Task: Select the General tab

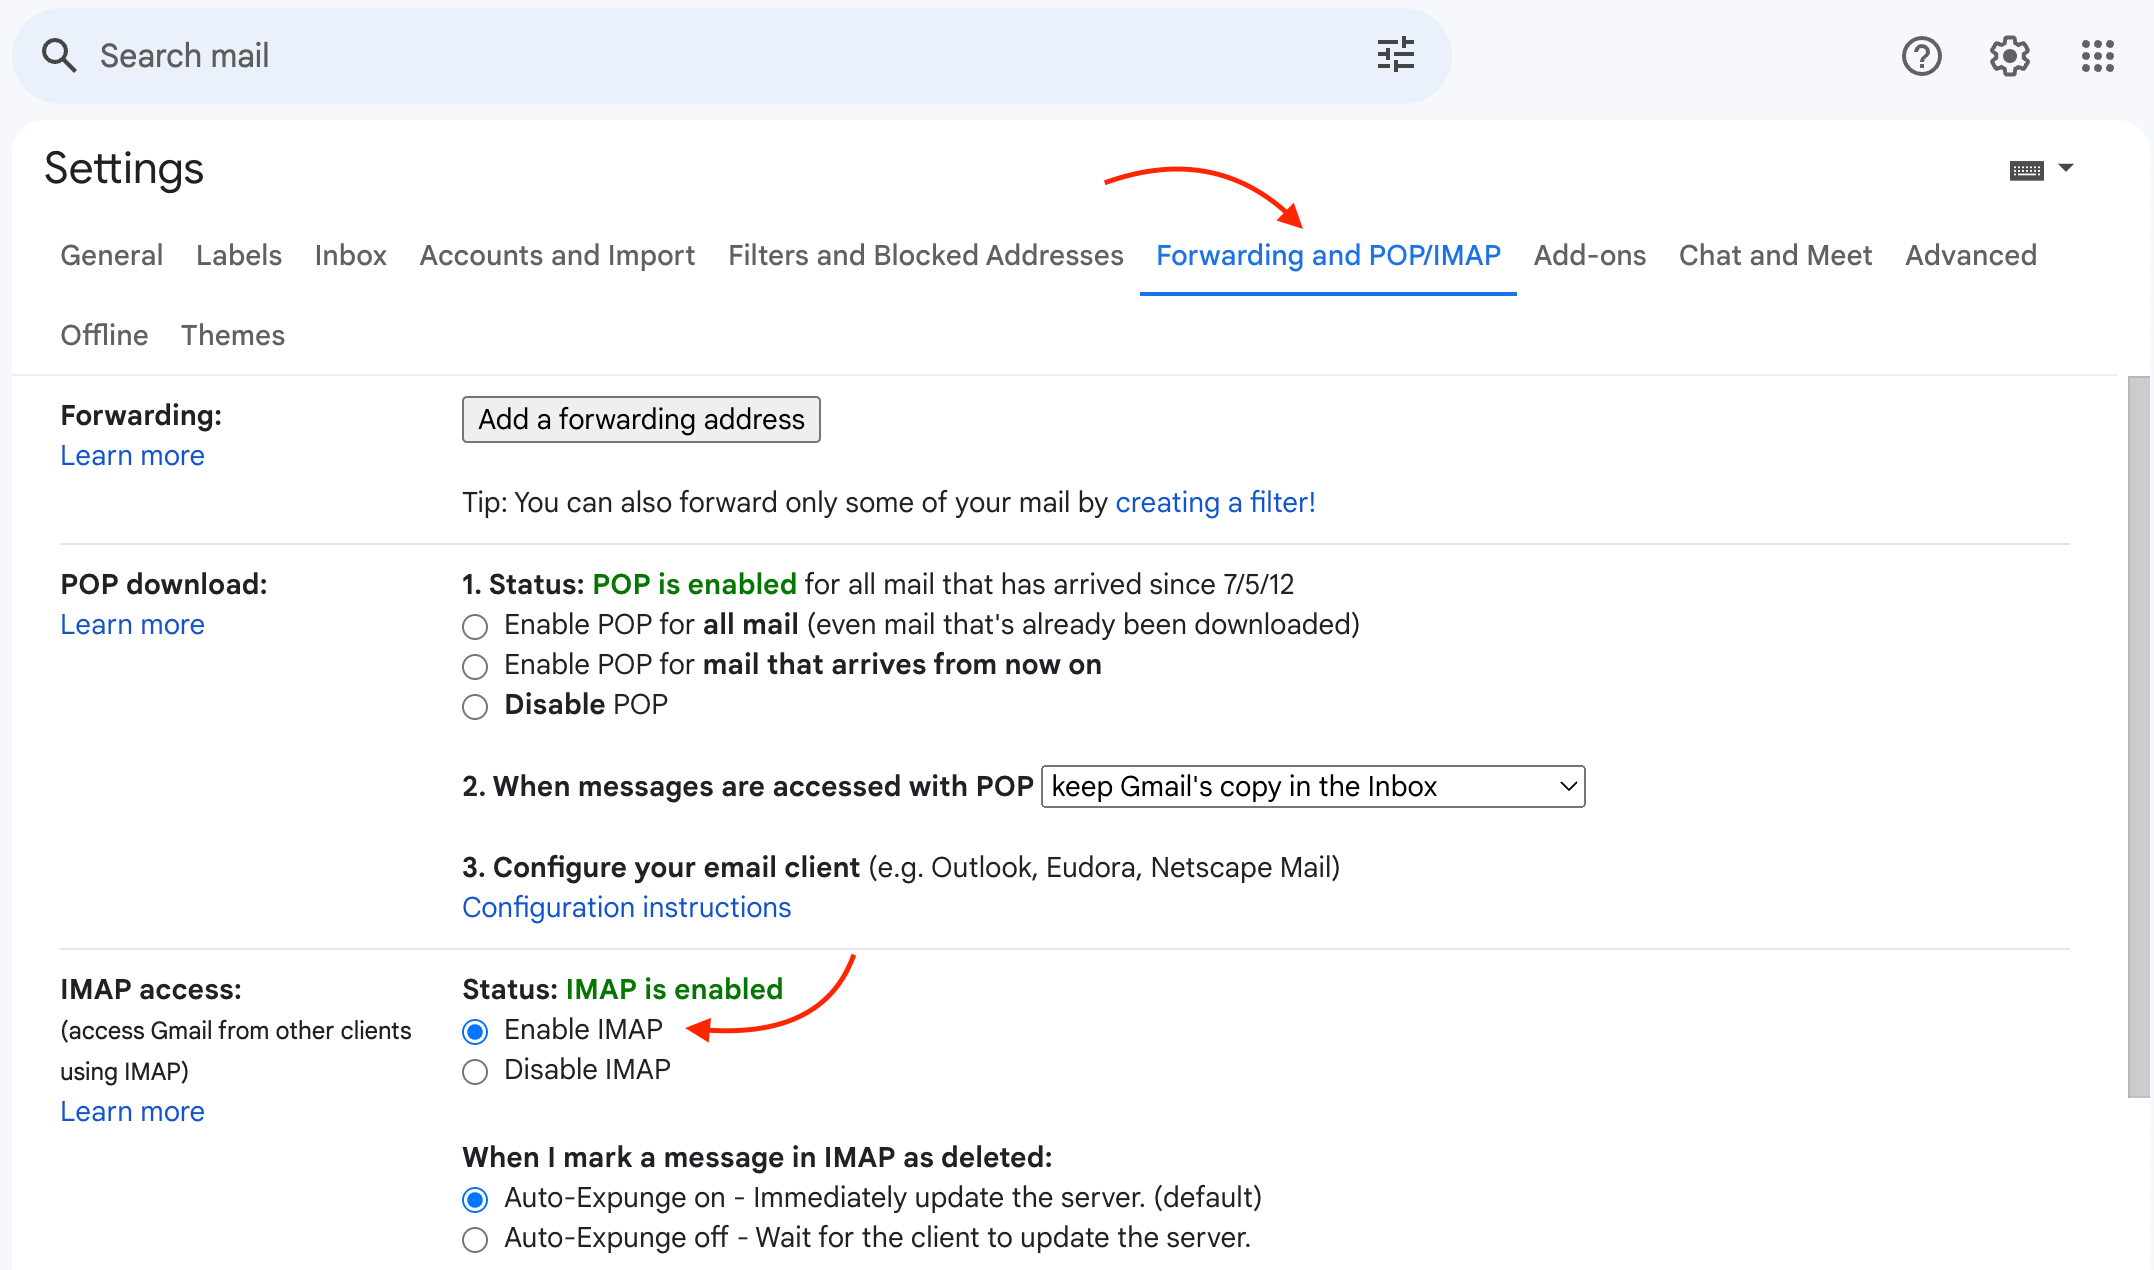Action: [110, 254]
